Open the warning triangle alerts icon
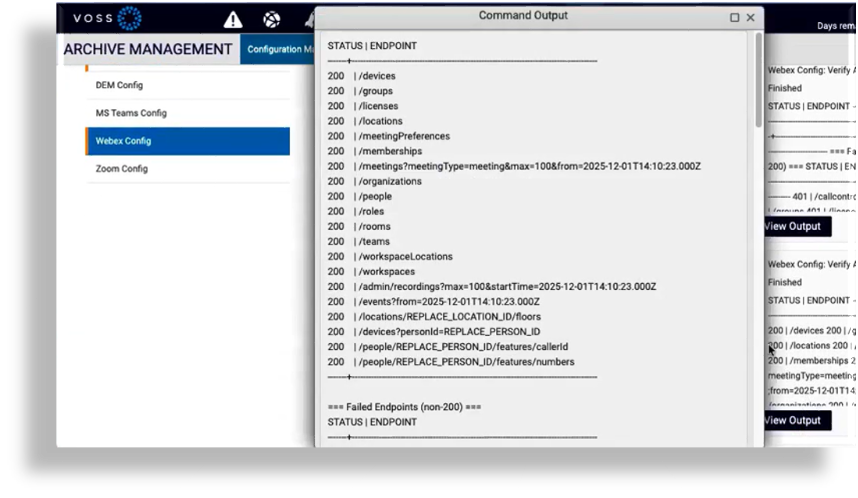The image size is (858, 498). tap(233, 20)
